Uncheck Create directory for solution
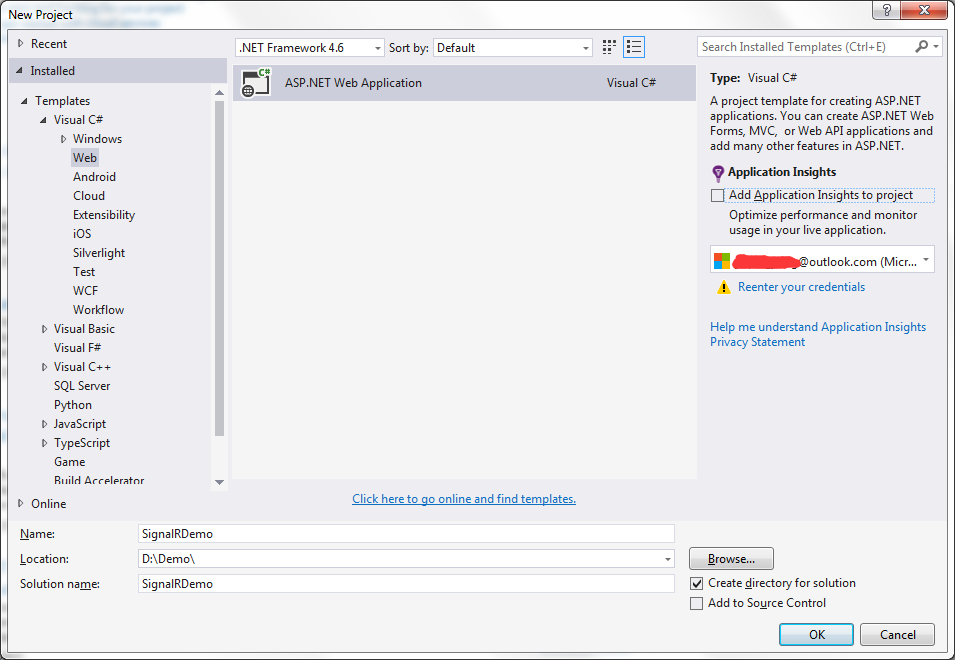Image resolution: width=955 pixels, height=660 pixels. click(697, 583)
